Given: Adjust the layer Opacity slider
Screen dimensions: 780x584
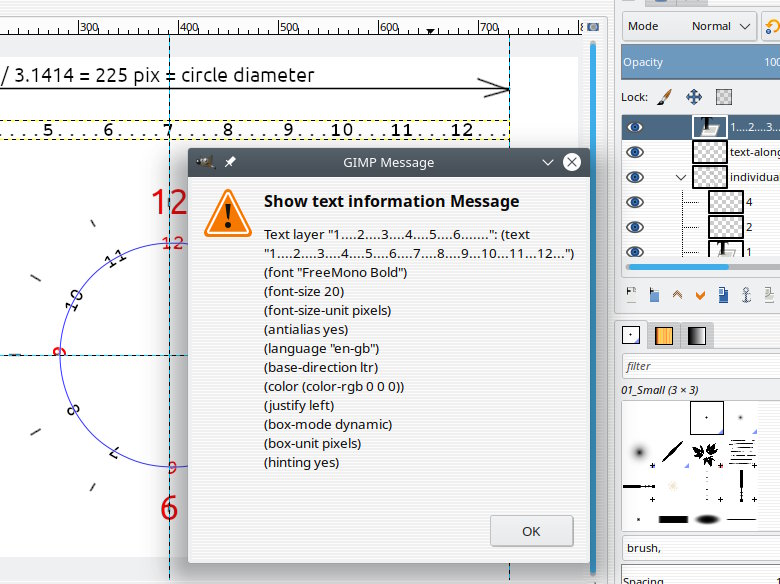Looking at the screenshot, I should [700, 62].
